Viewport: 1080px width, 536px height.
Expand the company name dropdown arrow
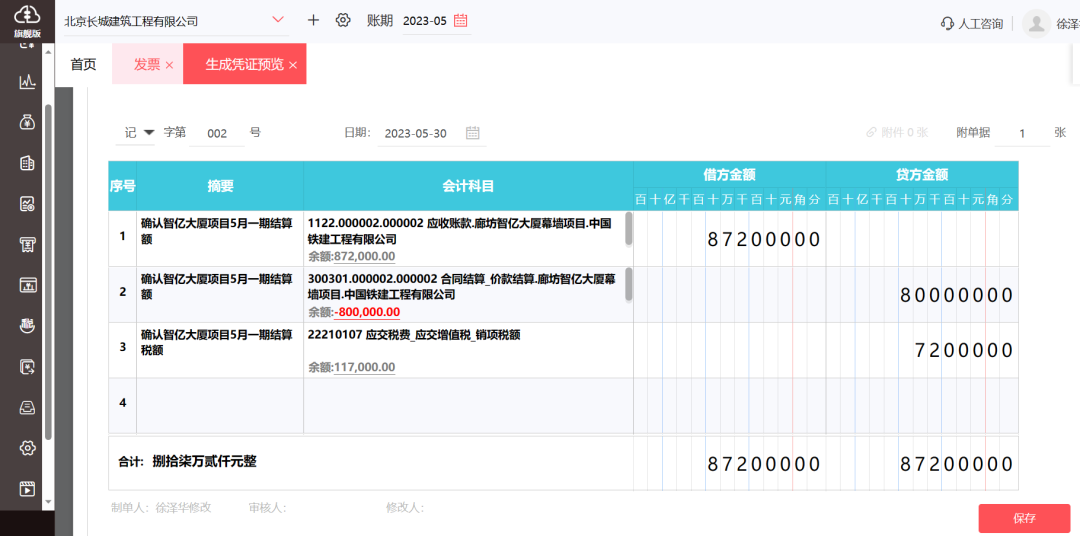click(278, 20)
